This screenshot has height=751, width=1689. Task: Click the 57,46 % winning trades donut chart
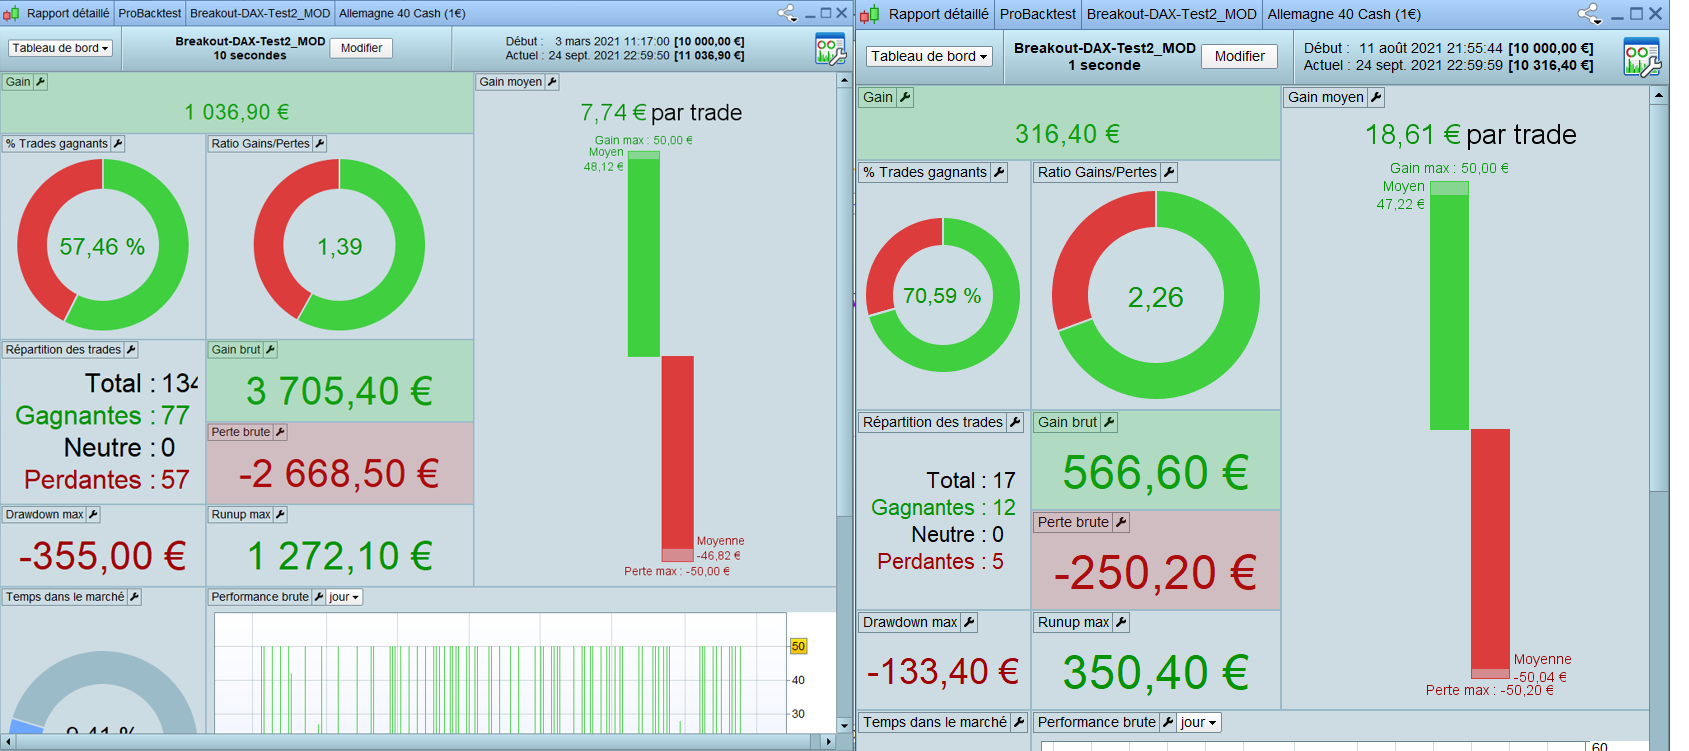(103, 245)
